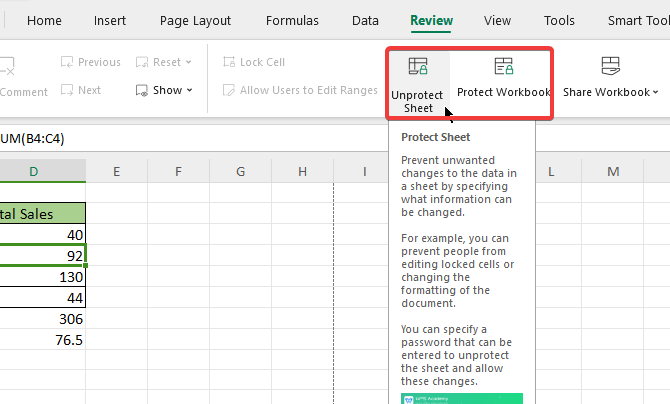
Task: Open the Page Layout tab
Action: click(195, 20)
